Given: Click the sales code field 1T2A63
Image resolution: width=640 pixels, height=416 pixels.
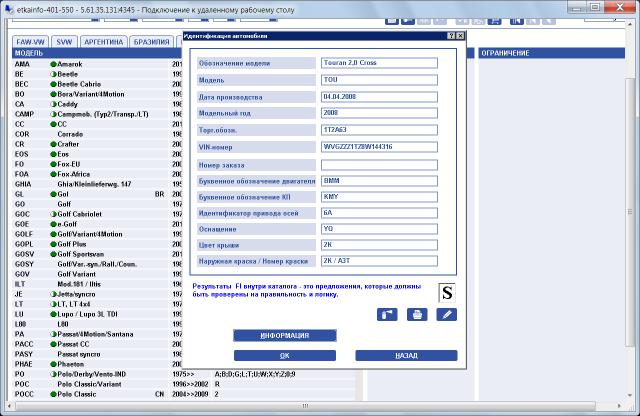Looking at the screenshot, I should tap(379, 130).
